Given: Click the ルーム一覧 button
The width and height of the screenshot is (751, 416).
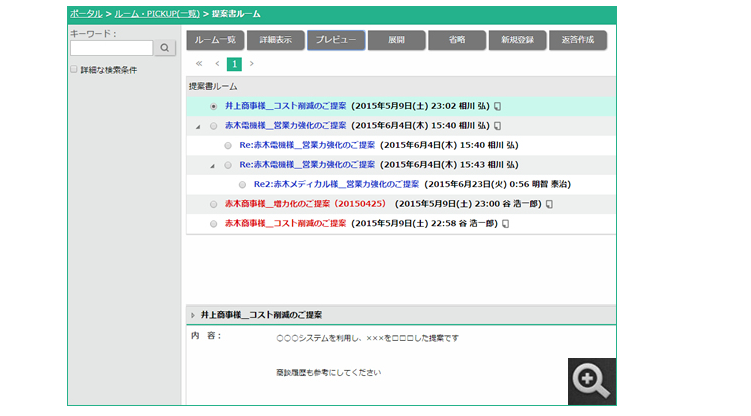Looking at the screenshot, I should click(x=215, y=40).
